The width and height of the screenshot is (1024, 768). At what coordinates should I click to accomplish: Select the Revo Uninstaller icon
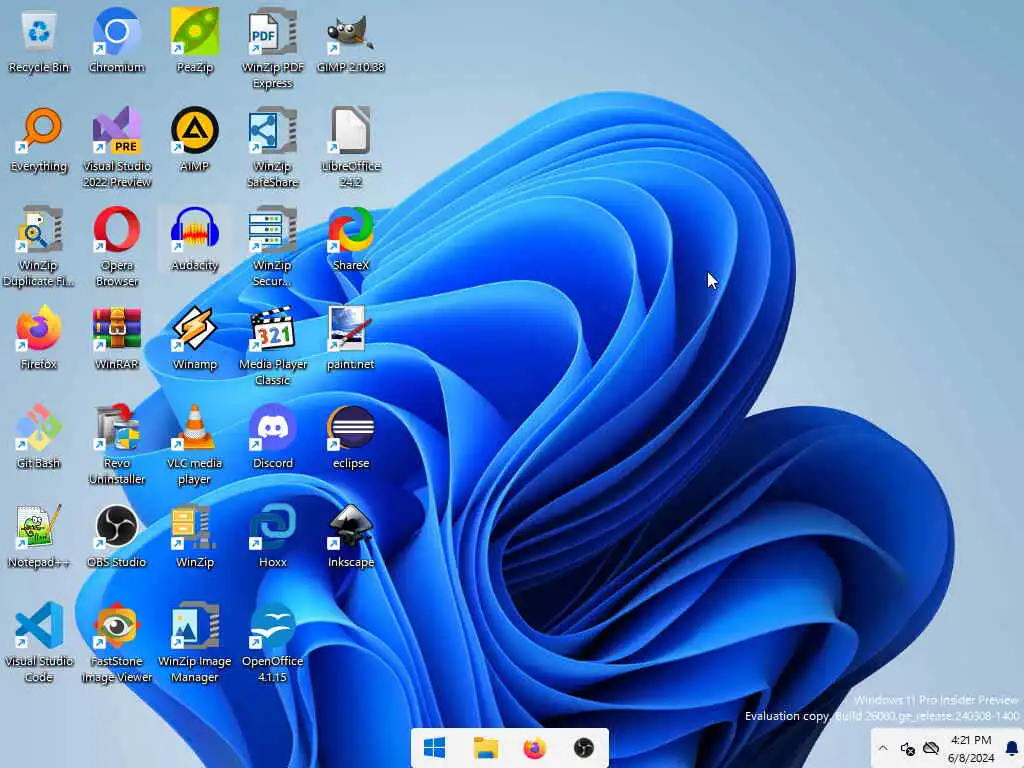point(117,445)
